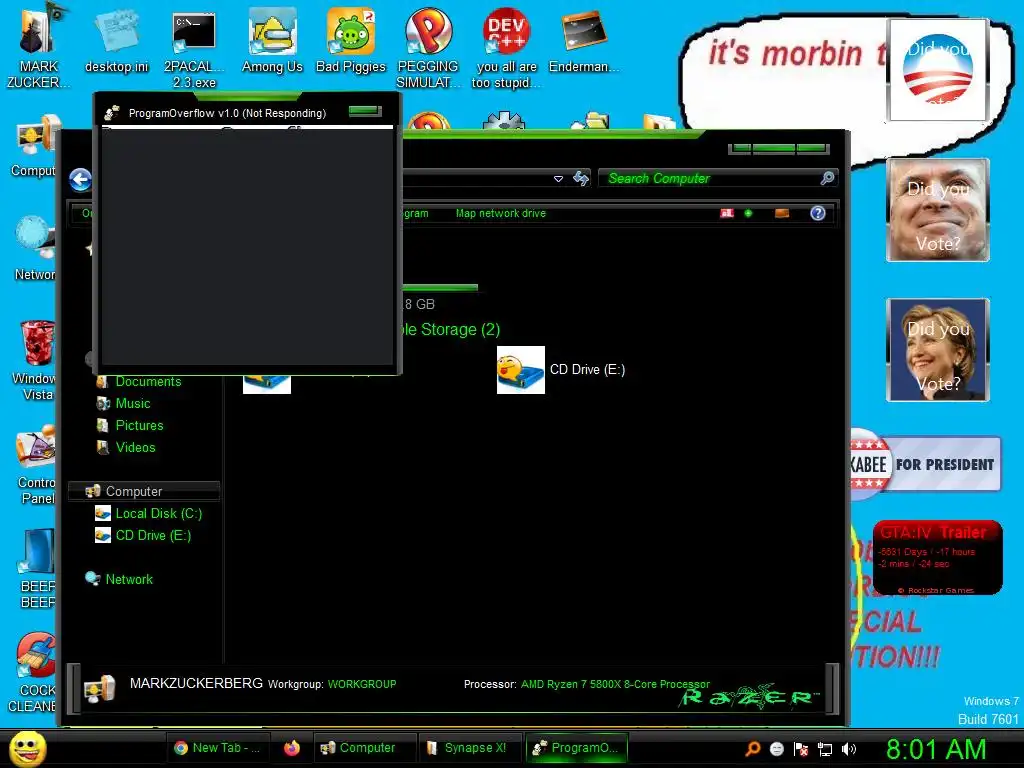Select Videos library in navigation pane

point(135,448)
